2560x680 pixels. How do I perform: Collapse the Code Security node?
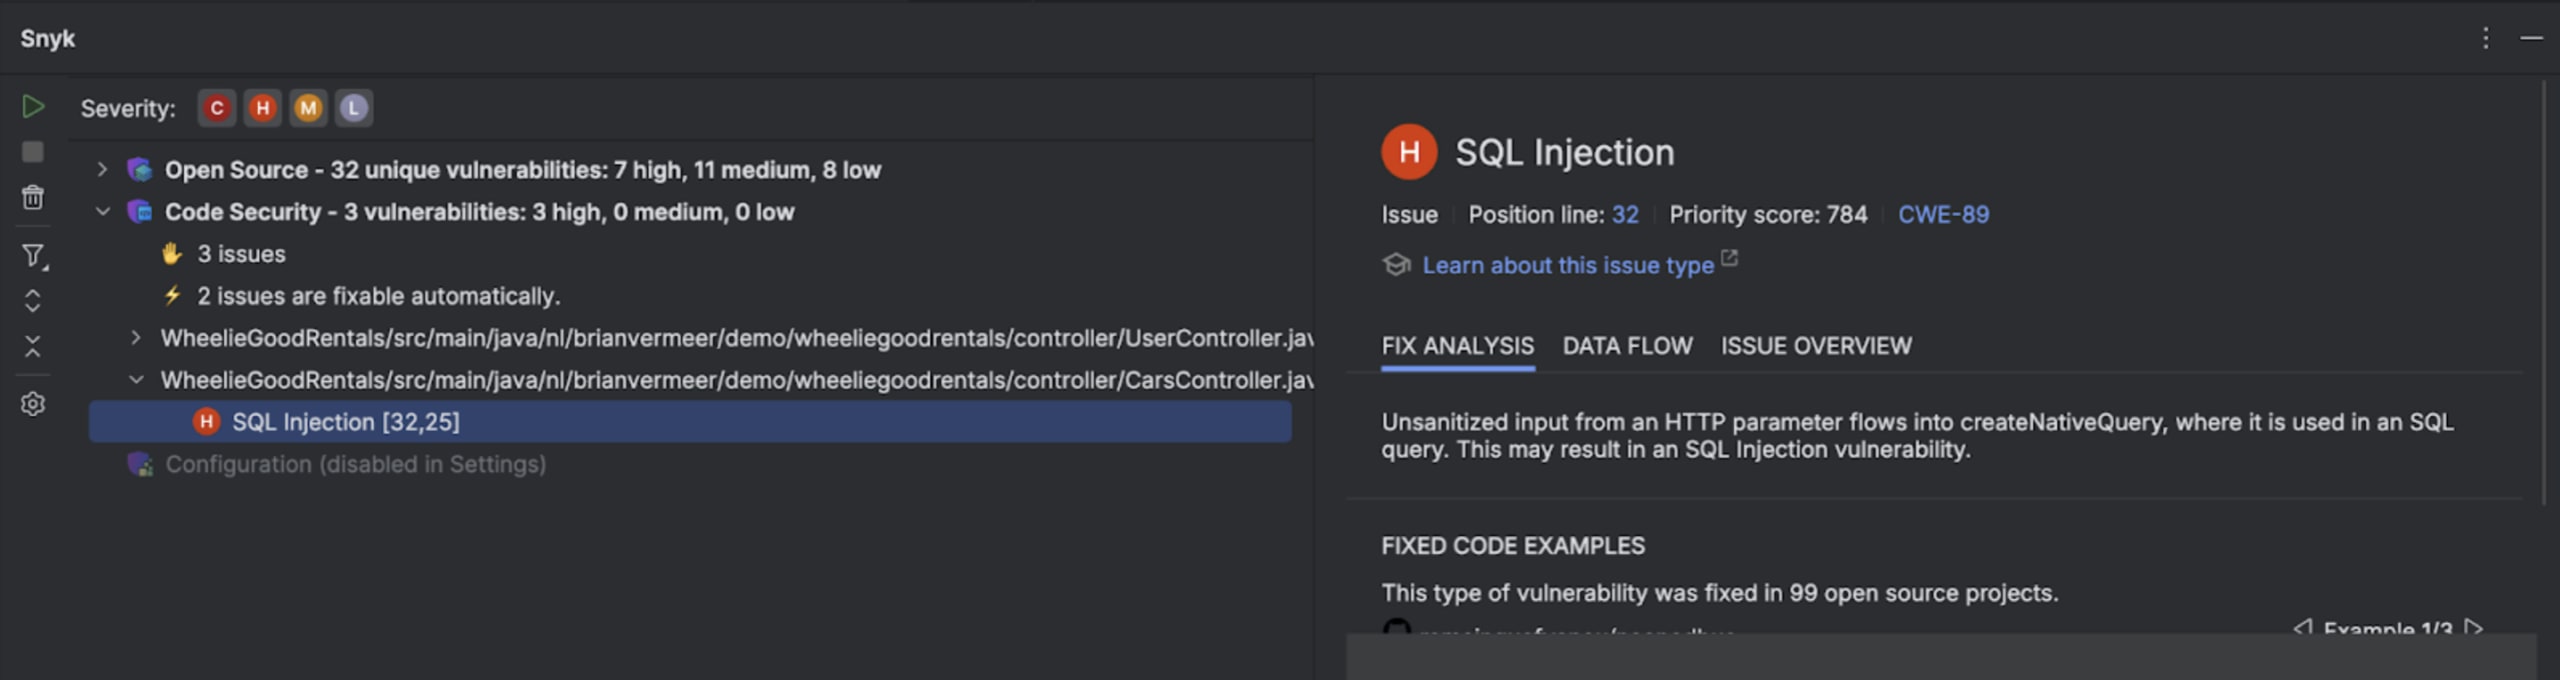point(102,212)
